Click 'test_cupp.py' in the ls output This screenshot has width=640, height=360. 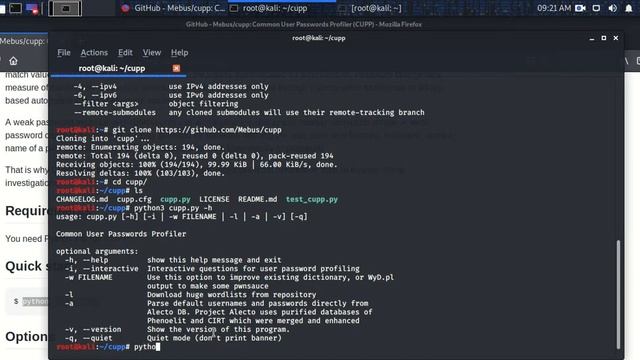(x=311, y=200)
